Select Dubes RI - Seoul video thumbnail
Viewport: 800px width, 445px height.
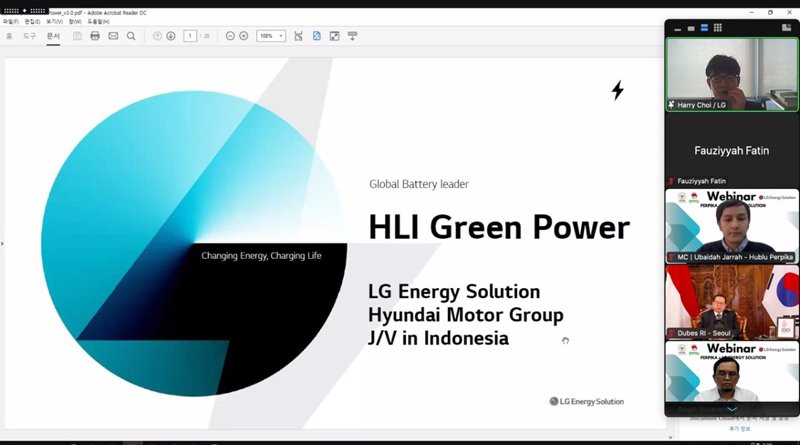point(732,302)
